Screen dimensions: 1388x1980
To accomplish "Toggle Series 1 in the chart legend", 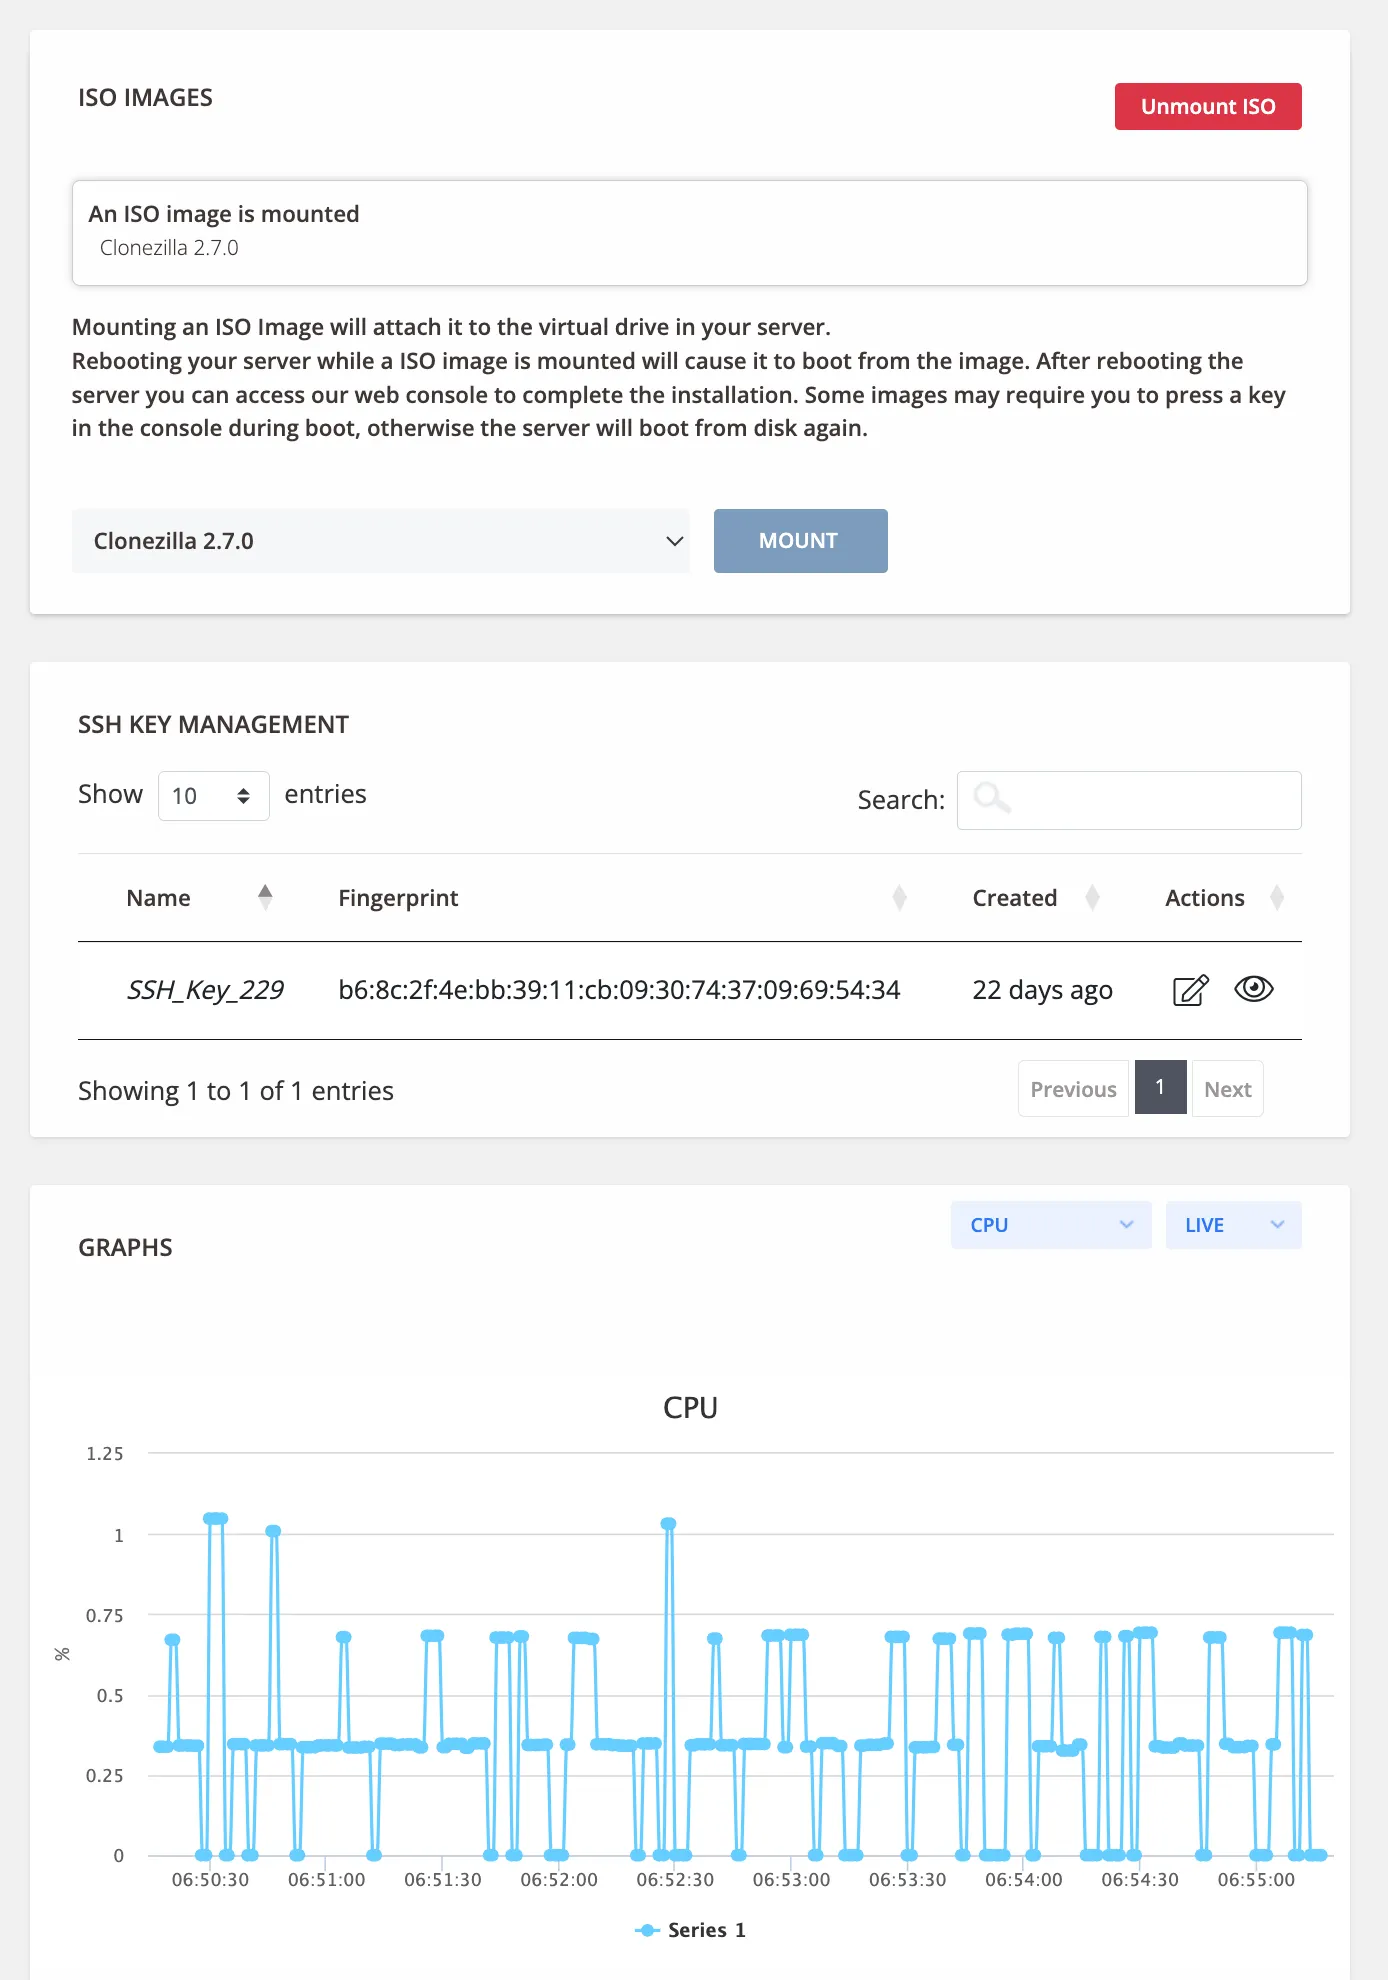I will 691,1930.
